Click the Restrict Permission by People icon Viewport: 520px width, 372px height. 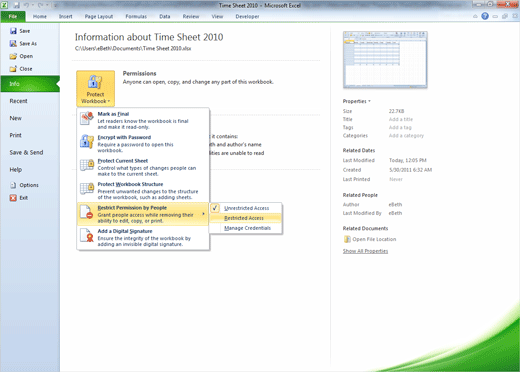tap(87, 212)
